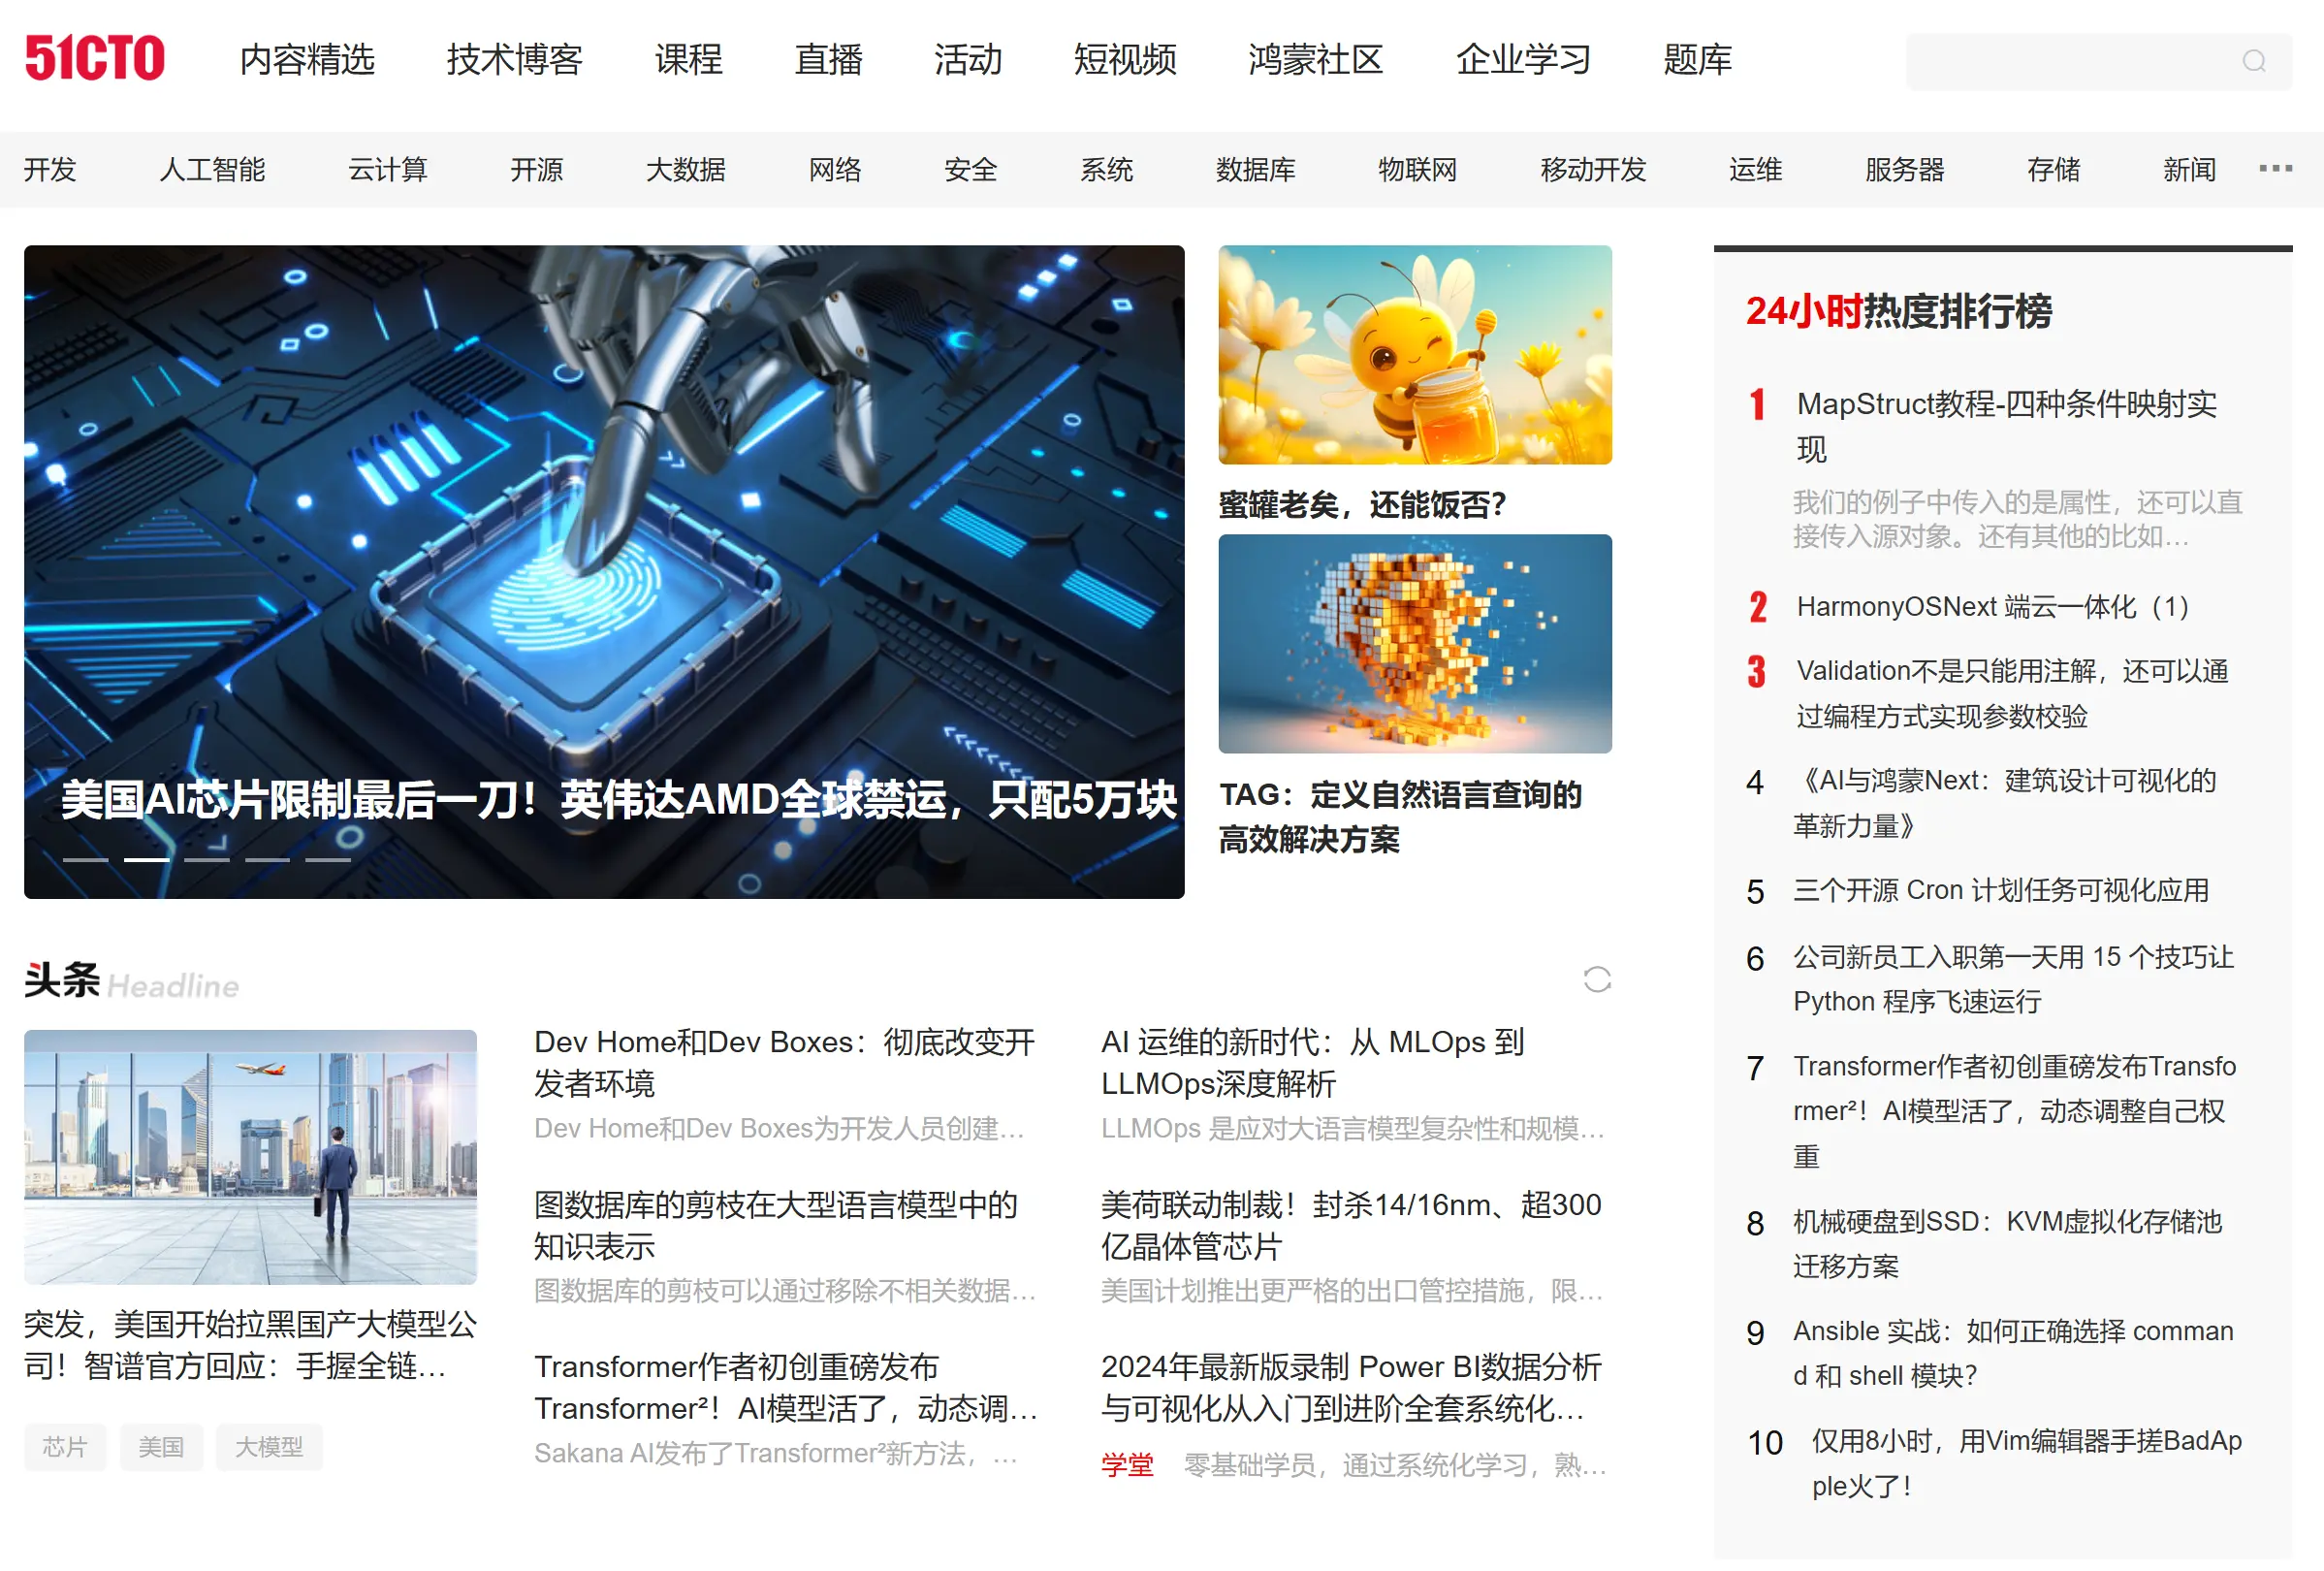Screen dimensions: 2324x1571
Task: Click the 51CTO logo
Action: pyautogui.click(x=95, y=60)
